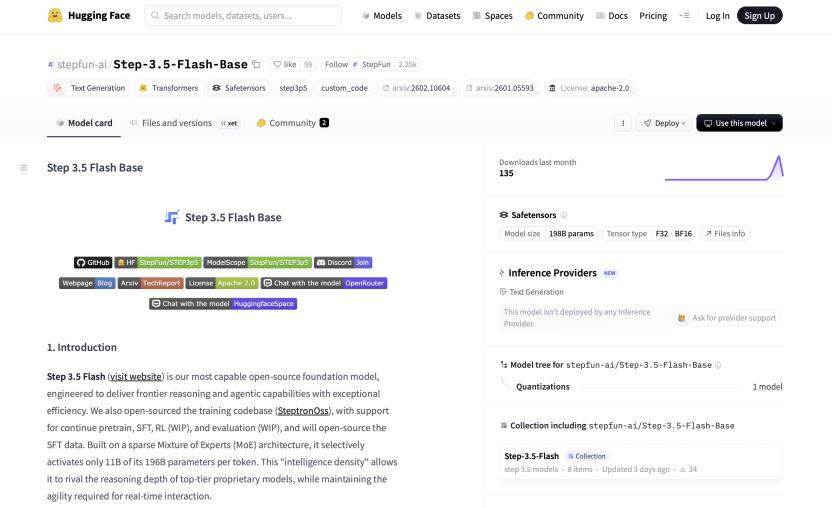Expand the Deploy dropdown
Screen dimensions: 832x508
click(665, 123)
